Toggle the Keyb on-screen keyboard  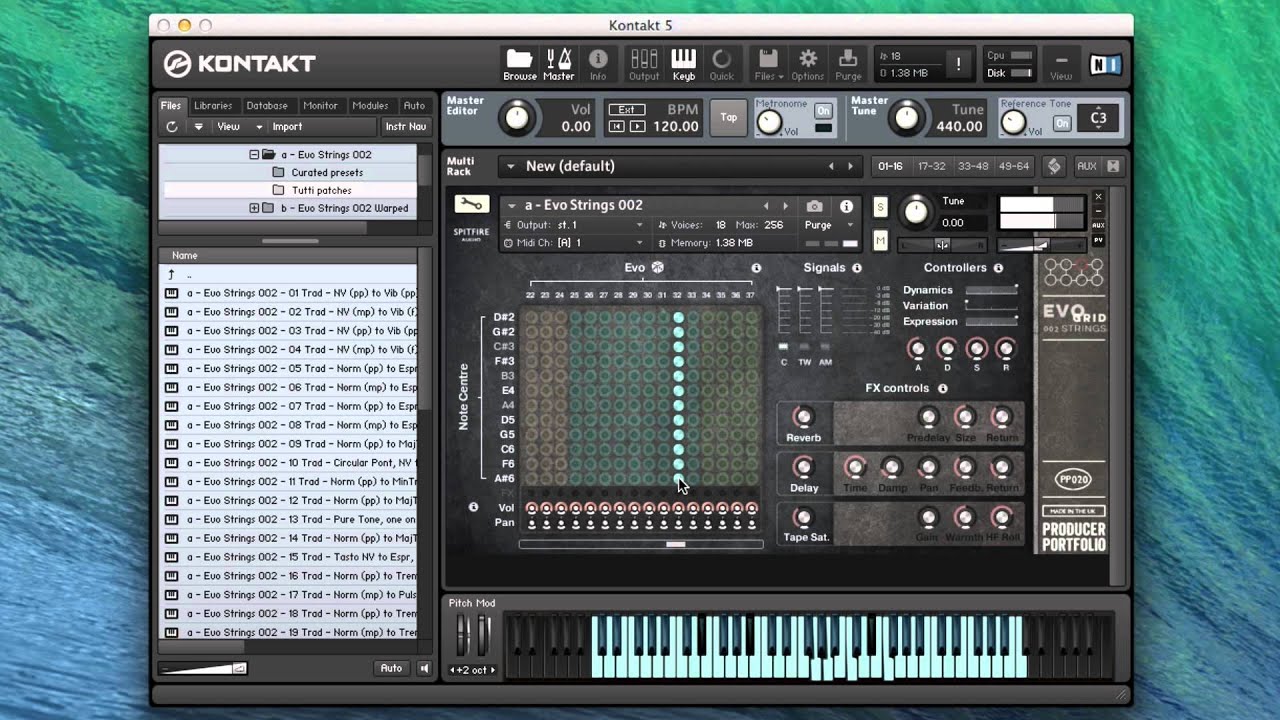[684, 64]
